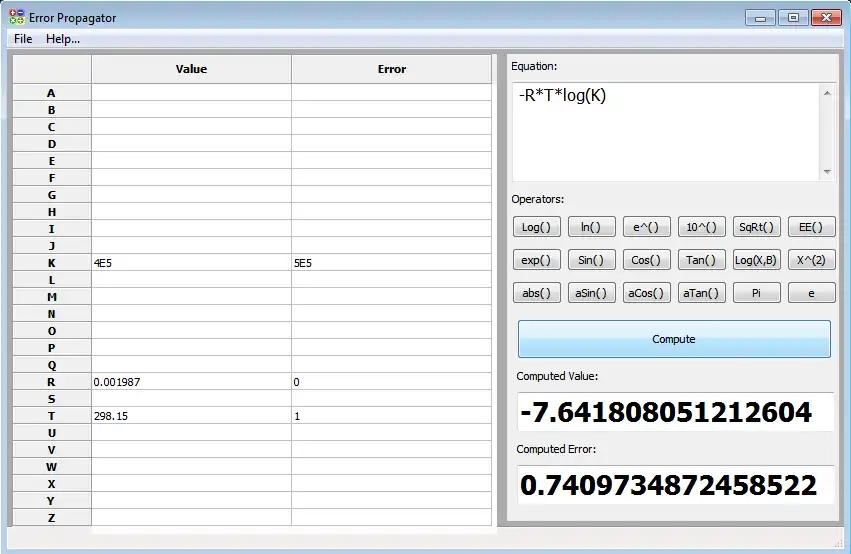Insert the SqRt() operator

[x=756, y=227]
